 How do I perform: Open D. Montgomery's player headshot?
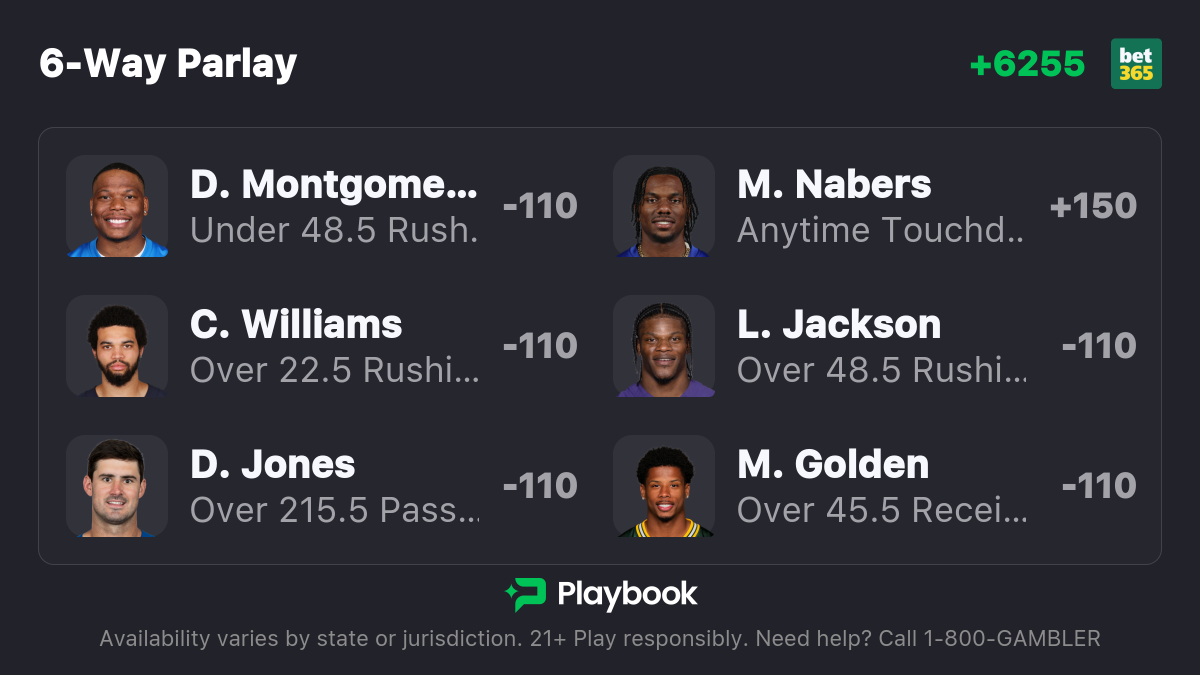pyautogui.click(x=117, y=206)
